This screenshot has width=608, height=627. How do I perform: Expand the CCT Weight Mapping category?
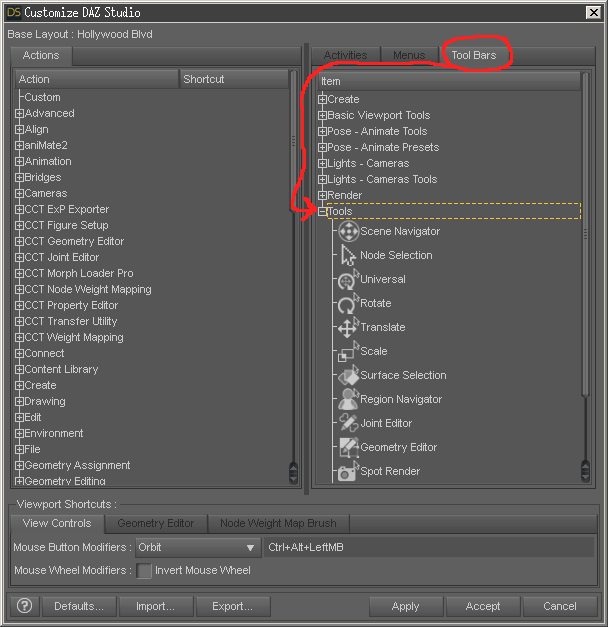click(19, 337)
